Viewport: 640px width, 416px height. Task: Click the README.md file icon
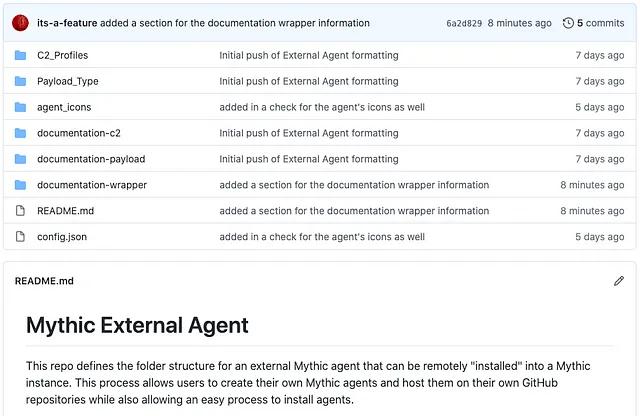coord(20,211)
